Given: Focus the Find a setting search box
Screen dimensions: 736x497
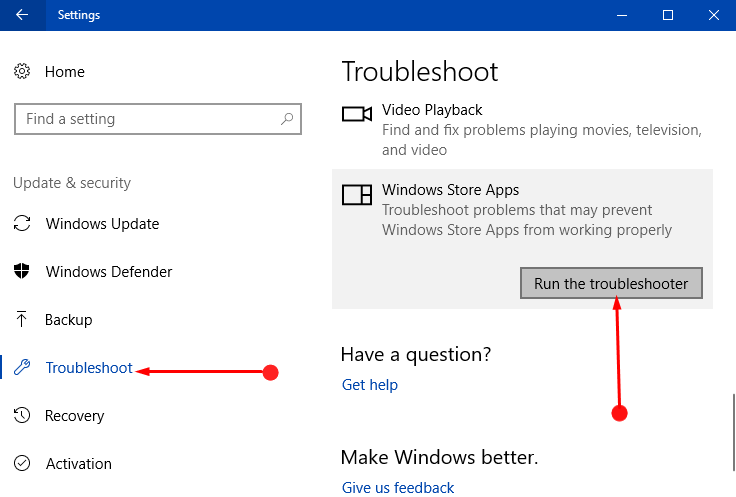Looking at the screenshot, I should [158, 119].
